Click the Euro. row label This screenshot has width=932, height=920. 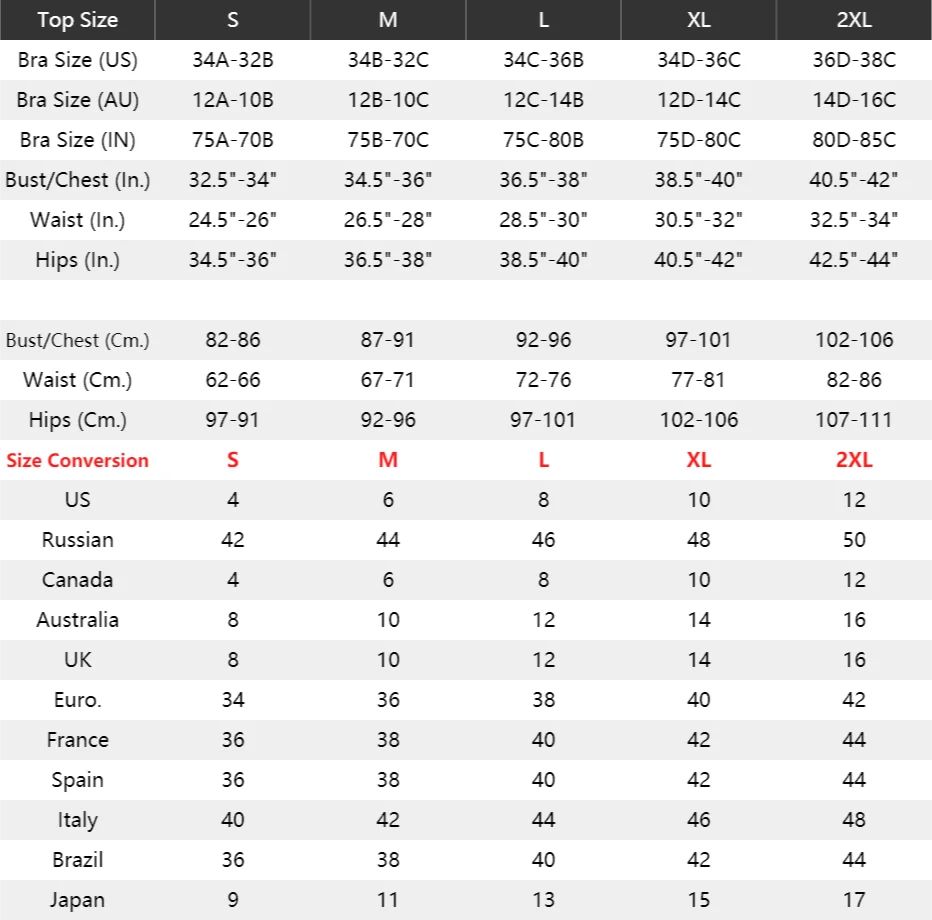point(77,700)
